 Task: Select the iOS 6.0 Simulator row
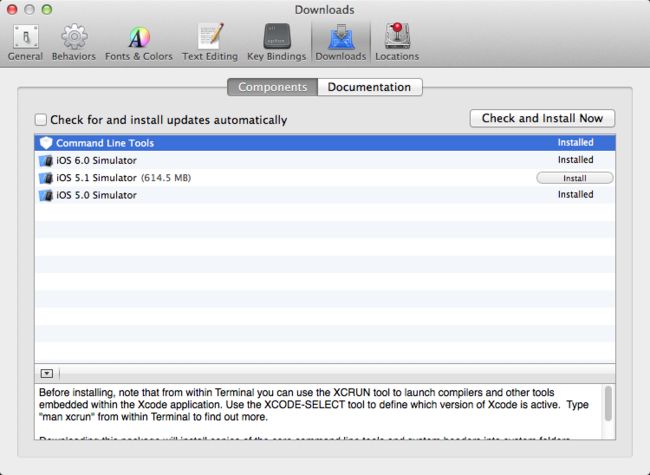pyautogui.click(x=325, y=160)
